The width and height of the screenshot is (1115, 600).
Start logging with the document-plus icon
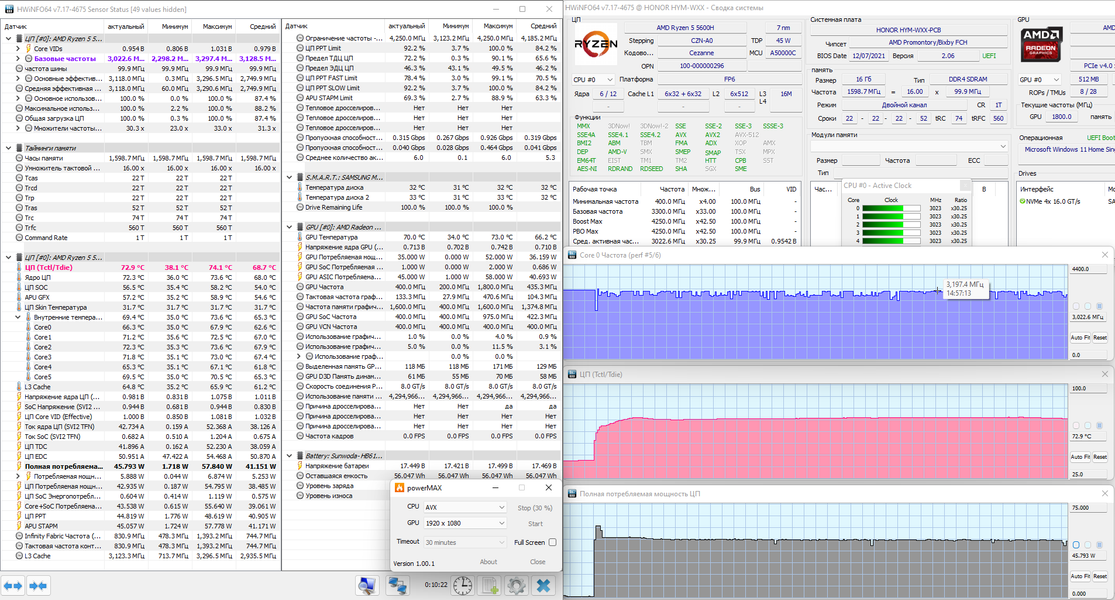coord(490,586)
